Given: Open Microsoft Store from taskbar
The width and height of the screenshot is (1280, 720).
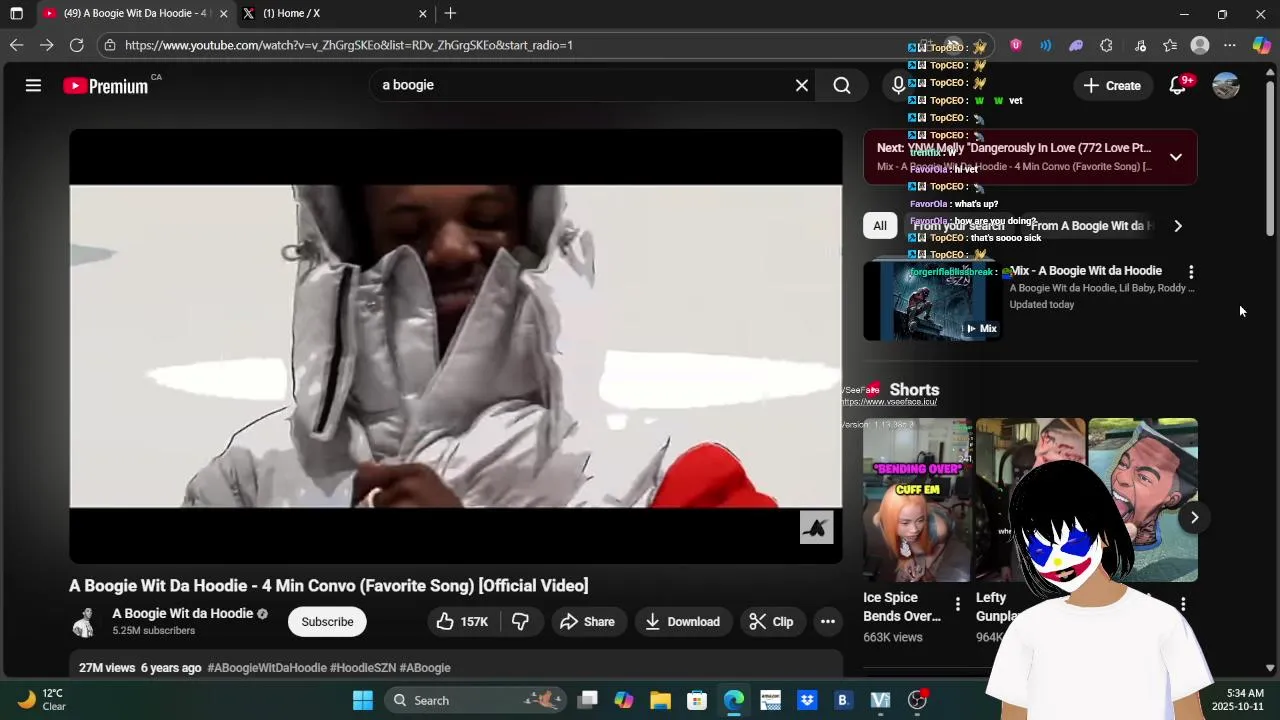Looking at the screenshot, I should coord(697,700).
